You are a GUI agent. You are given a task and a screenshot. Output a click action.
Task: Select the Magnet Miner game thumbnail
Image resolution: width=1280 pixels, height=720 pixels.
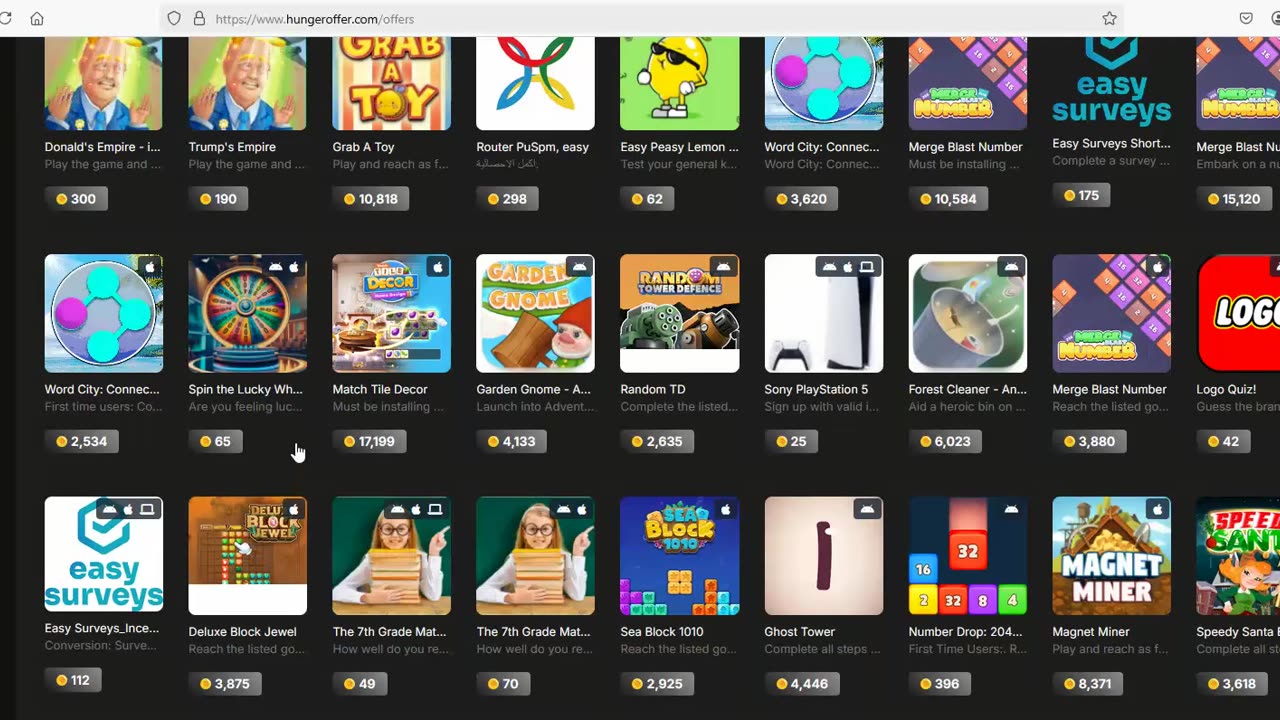(1111, 555)
